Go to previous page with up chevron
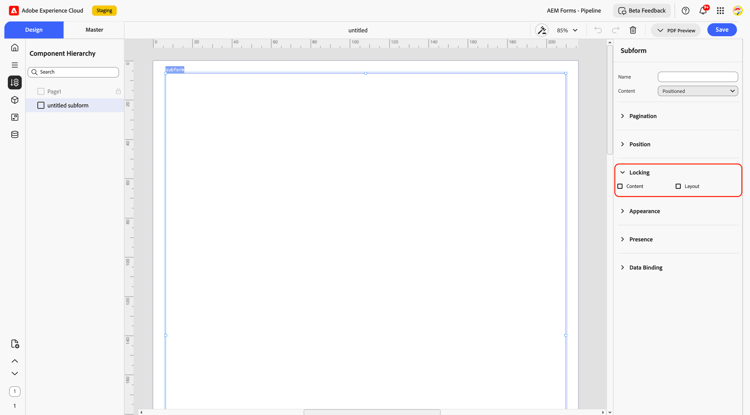 tap(15, 361)
